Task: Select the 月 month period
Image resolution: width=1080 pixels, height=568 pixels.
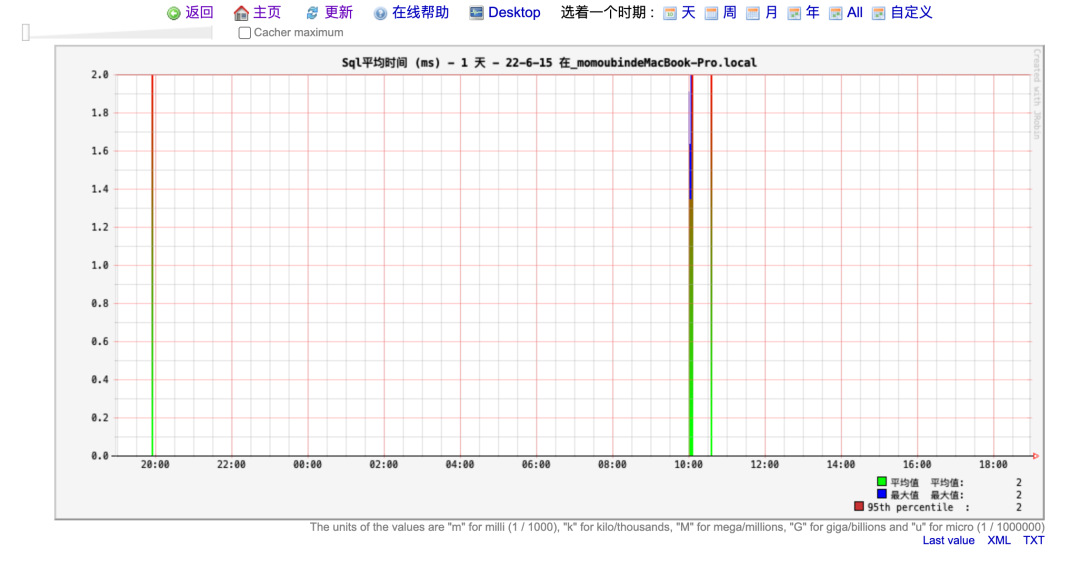Action: [x=771, y=12]
